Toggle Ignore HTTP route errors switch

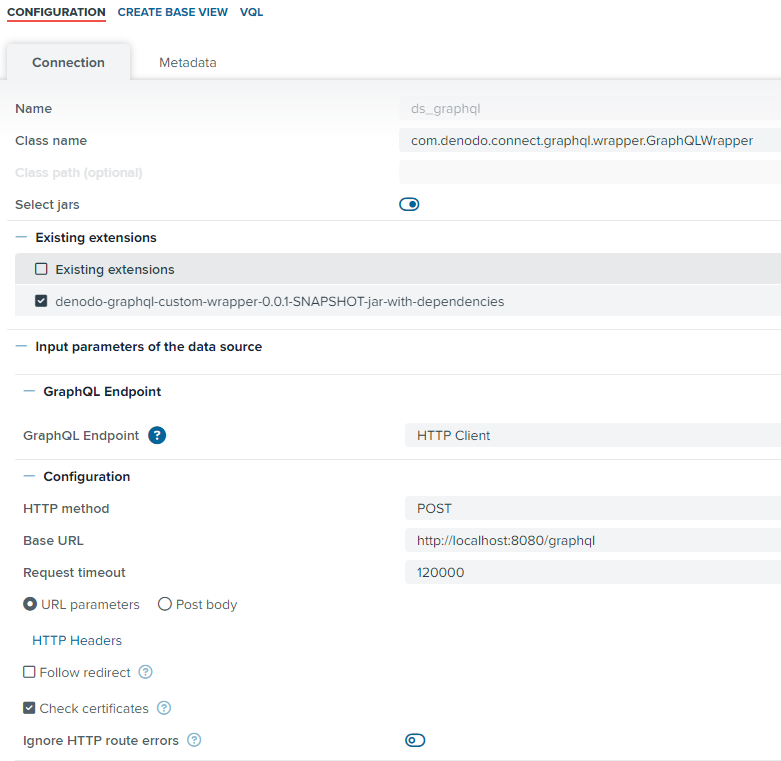point(415,740)
